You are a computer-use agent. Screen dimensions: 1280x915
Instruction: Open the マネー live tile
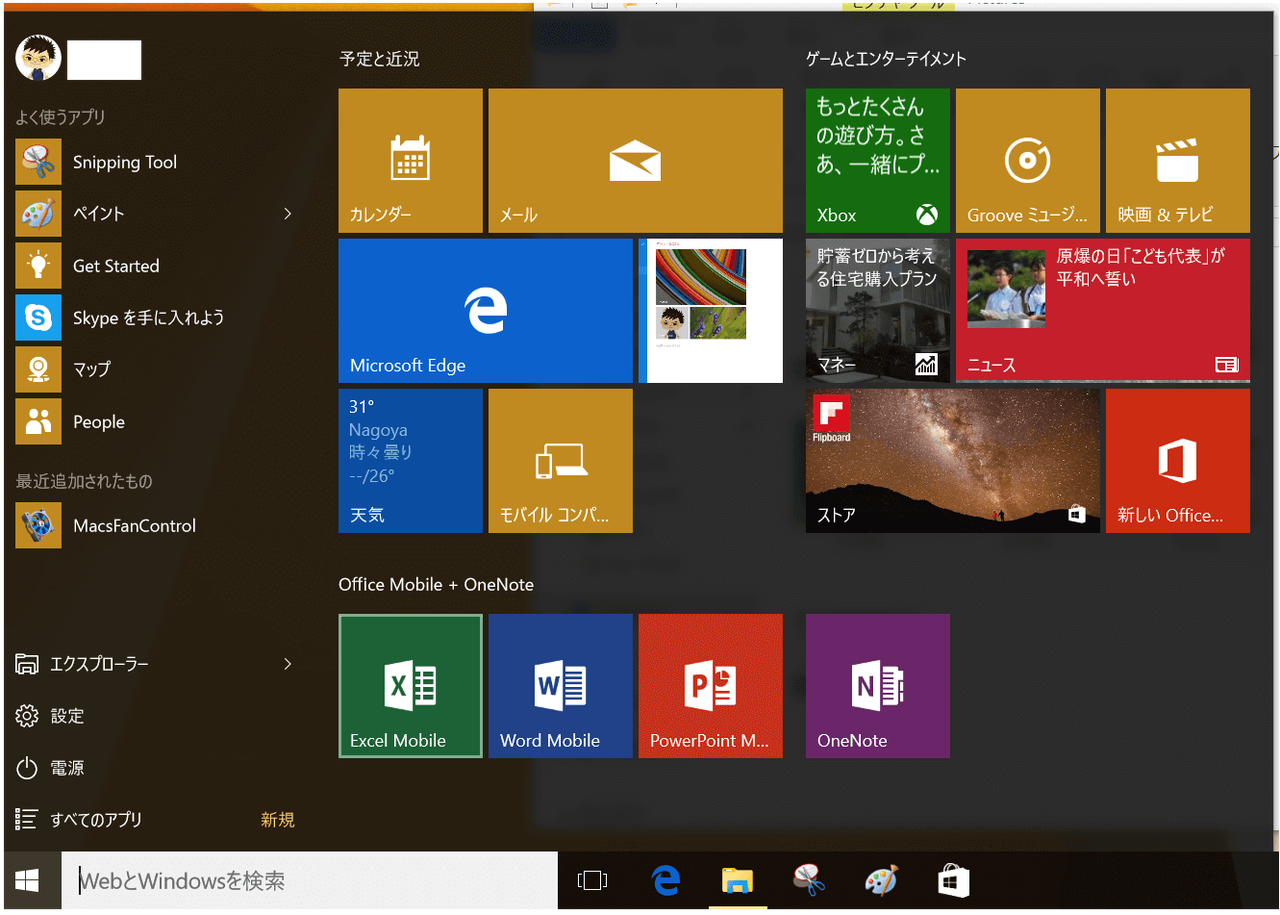click(878, 311)
